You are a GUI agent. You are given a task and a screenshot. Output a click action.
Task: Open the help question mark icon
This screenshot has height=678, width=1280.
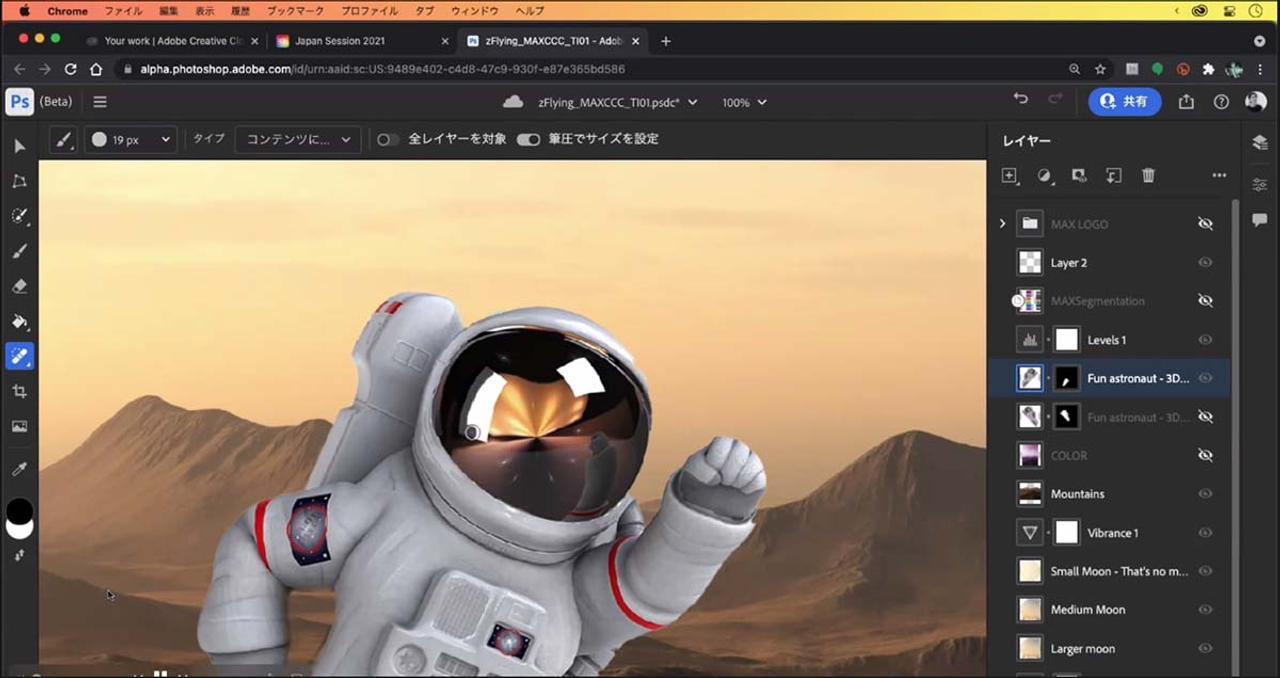pos(1221,102)
